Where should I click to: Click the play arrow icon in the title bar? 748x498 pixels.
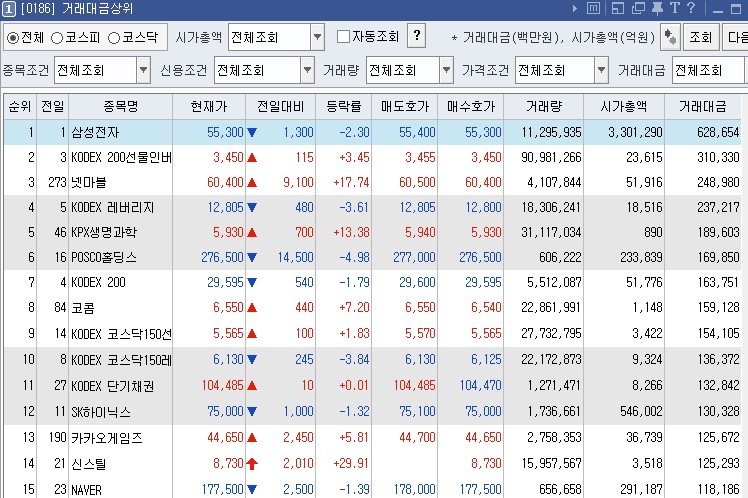coord(575,9)
